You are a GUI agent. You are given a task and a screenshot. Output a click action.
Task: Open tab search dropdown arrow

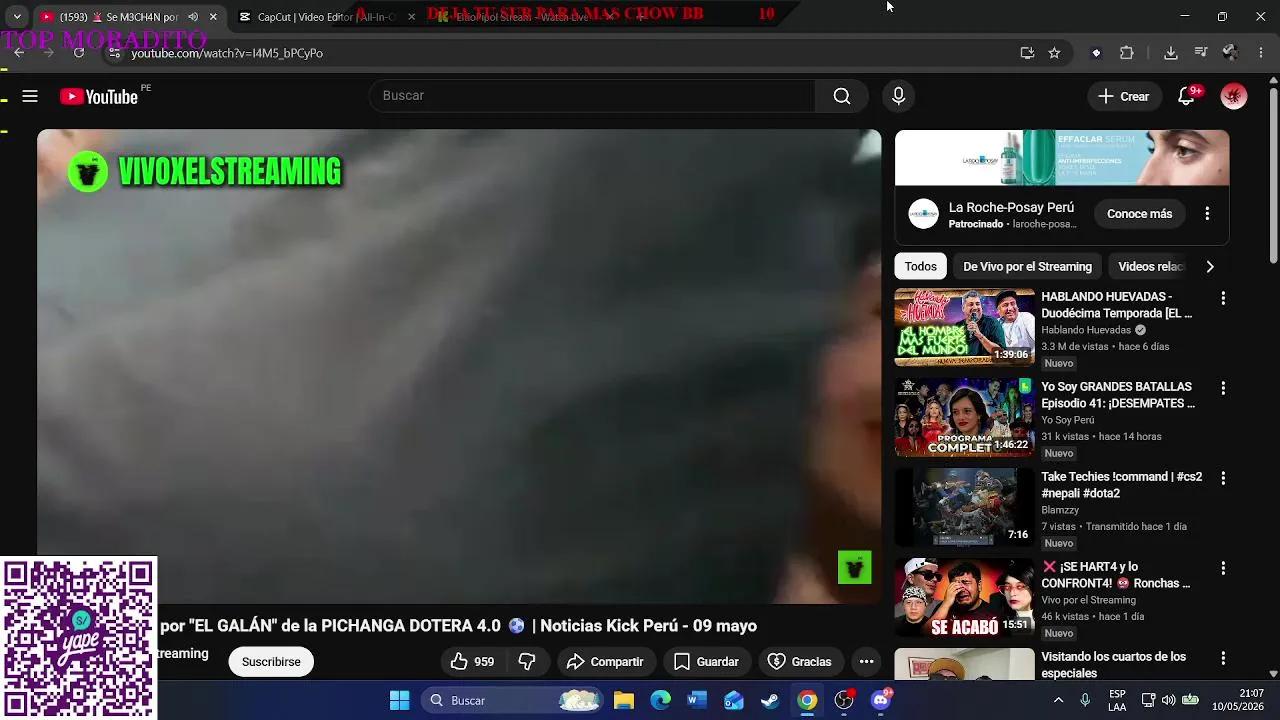tap(17, 17)
